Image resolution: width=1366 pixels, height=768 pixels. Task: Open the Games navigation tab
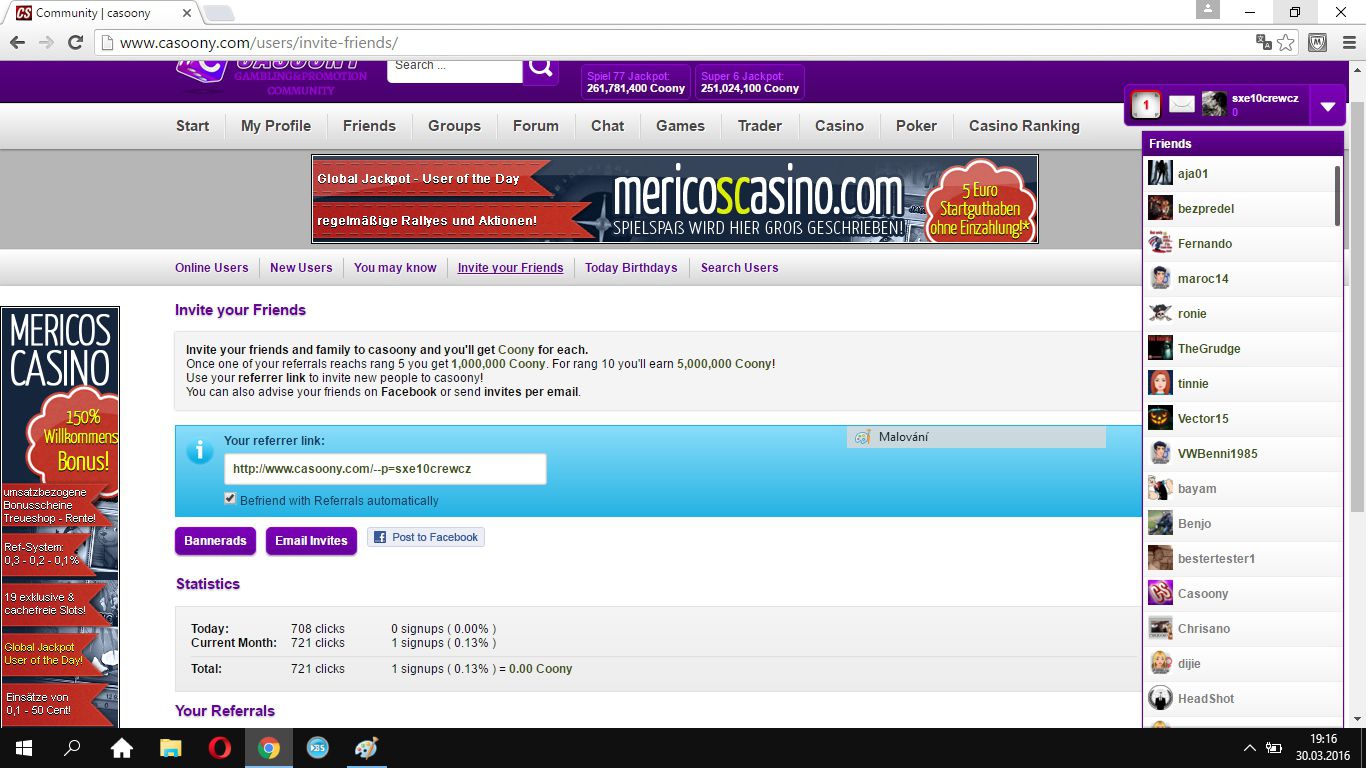click(680, 126)
